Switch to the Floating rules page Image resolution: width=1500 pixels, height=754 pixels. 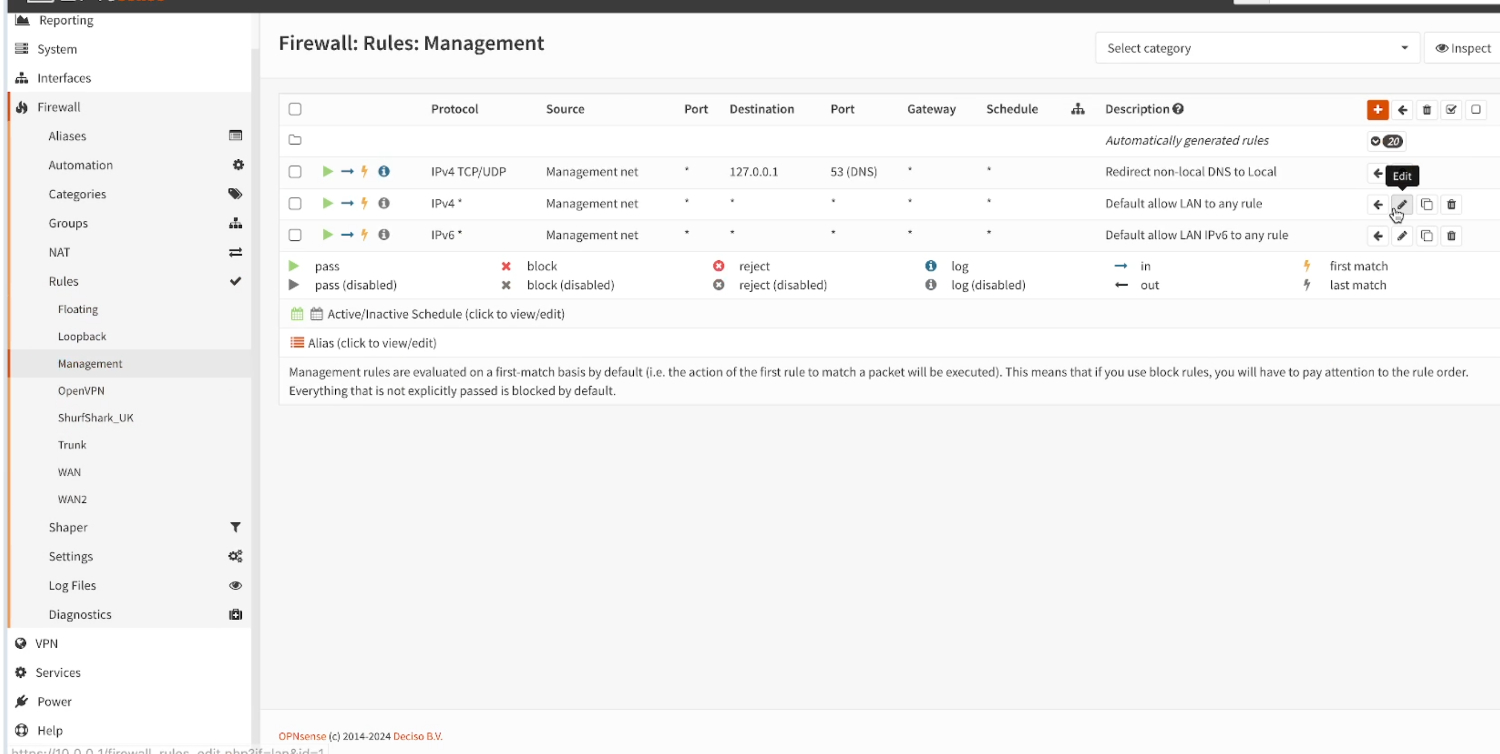78,309
